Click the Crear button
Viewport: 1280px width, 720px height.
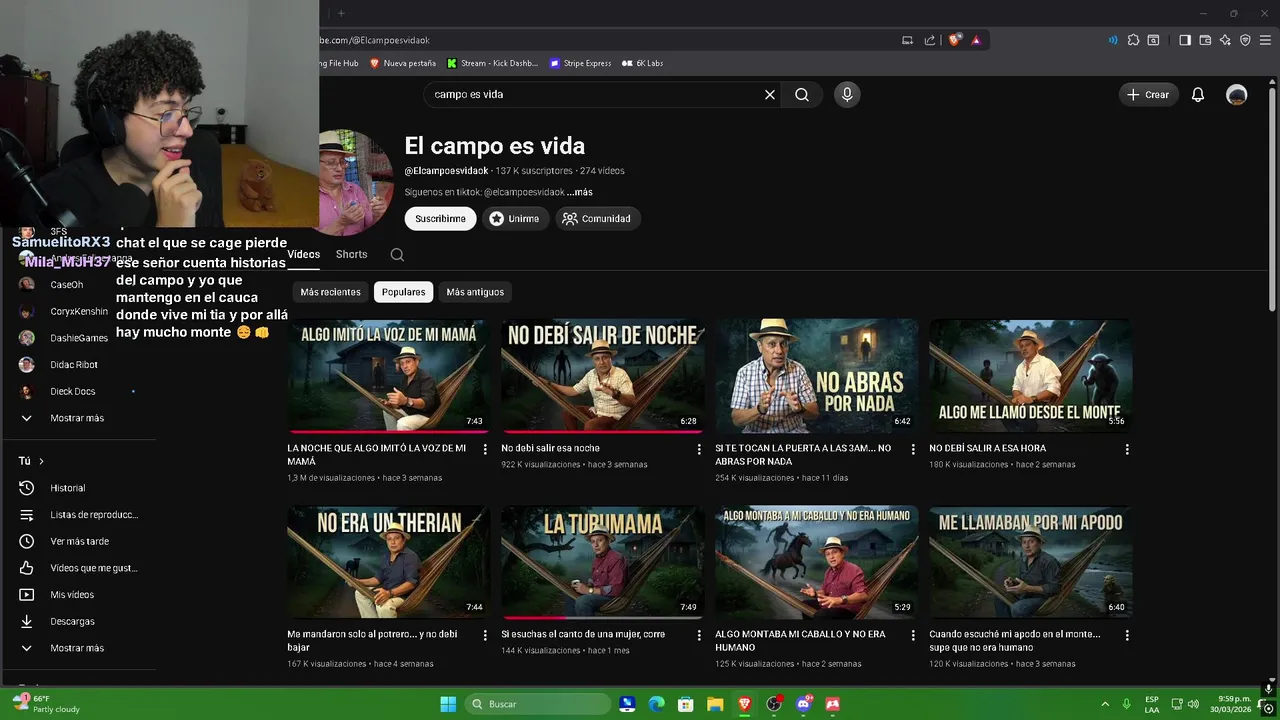(x=1148, y=95)
